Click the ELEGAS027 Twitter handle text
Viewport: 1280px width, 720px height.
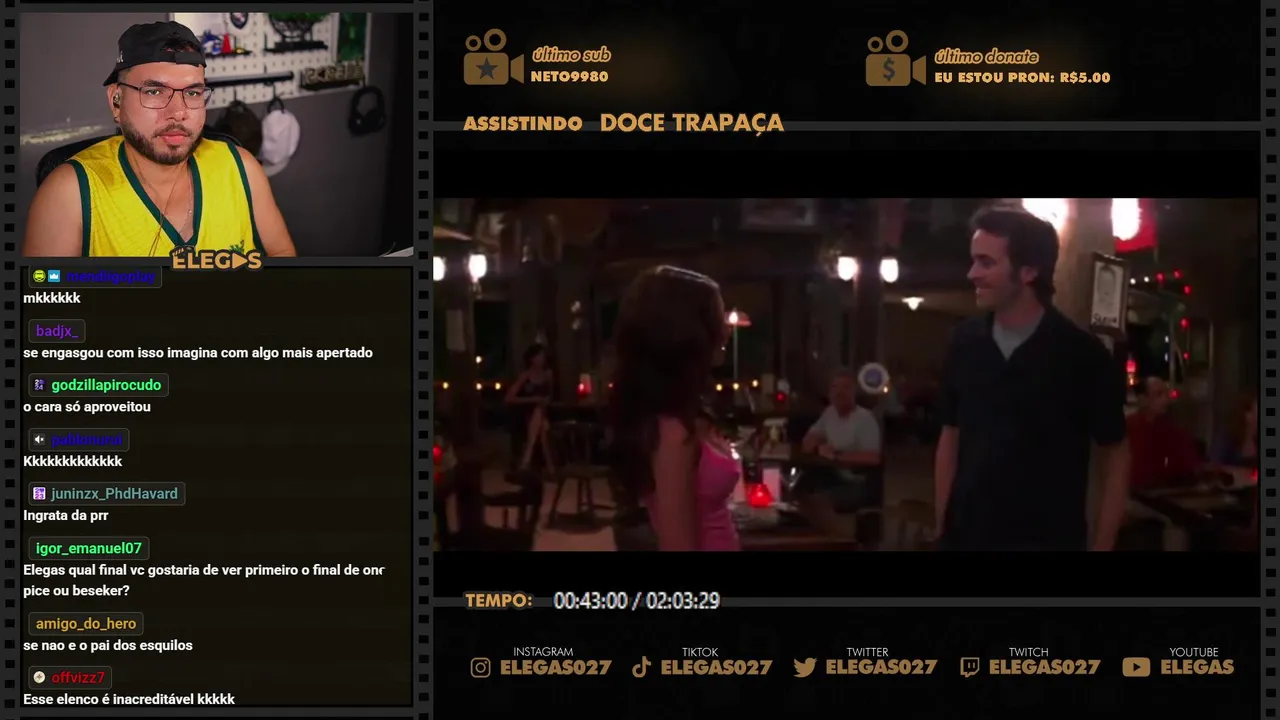tap(881, 668)
